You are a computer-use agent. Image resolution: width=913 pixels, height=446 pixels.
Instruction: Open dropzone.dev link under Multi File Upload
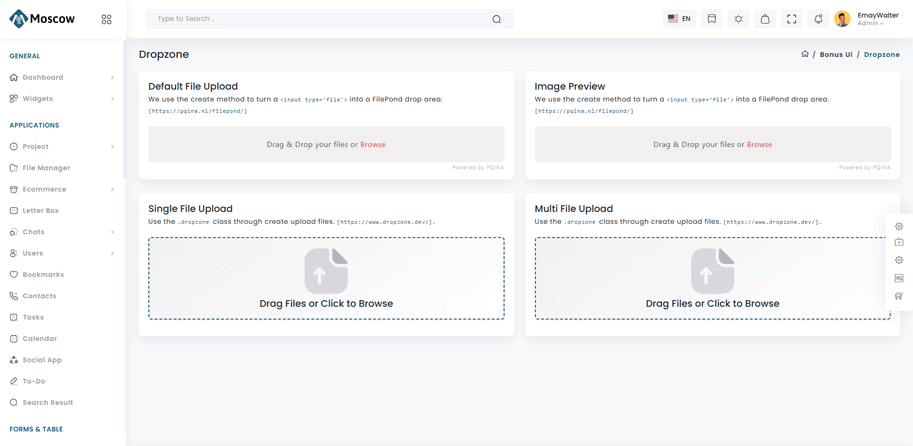coord(772,222)
